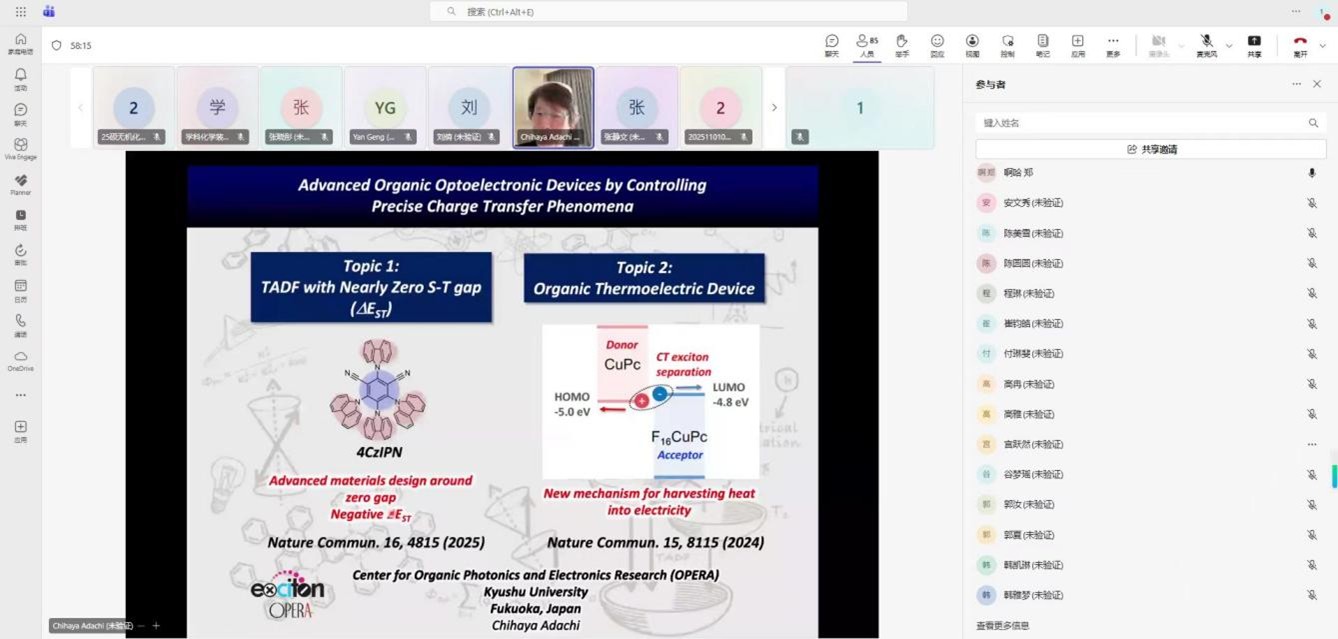Click the share (共享) screen icon
The height and width of the screenshot is (639, 1338).
(1254, 45)
